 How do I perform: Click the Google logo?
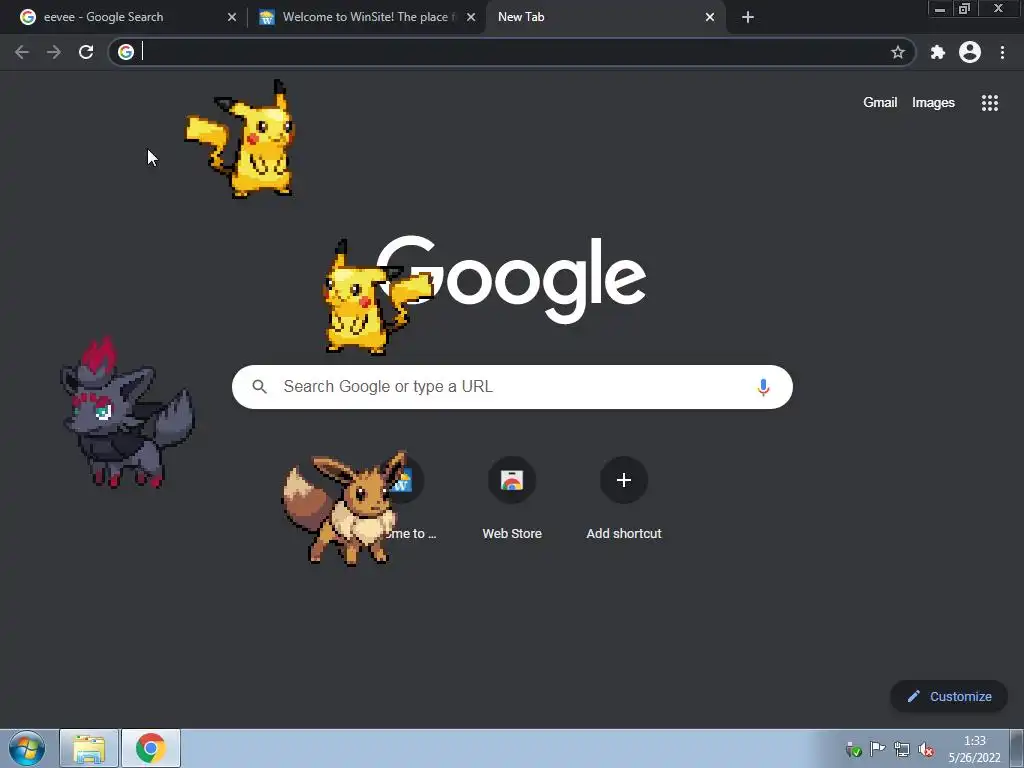512,280
